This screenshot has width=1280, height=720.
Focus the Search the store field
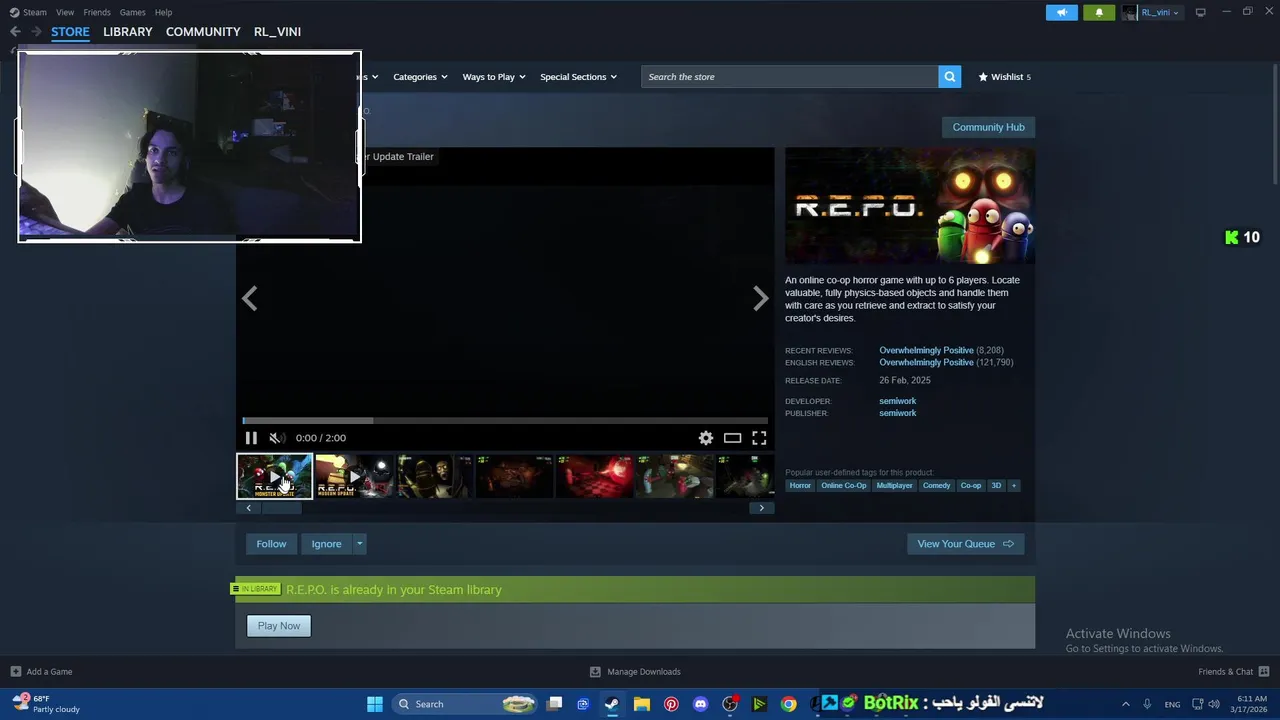(790, 77)
